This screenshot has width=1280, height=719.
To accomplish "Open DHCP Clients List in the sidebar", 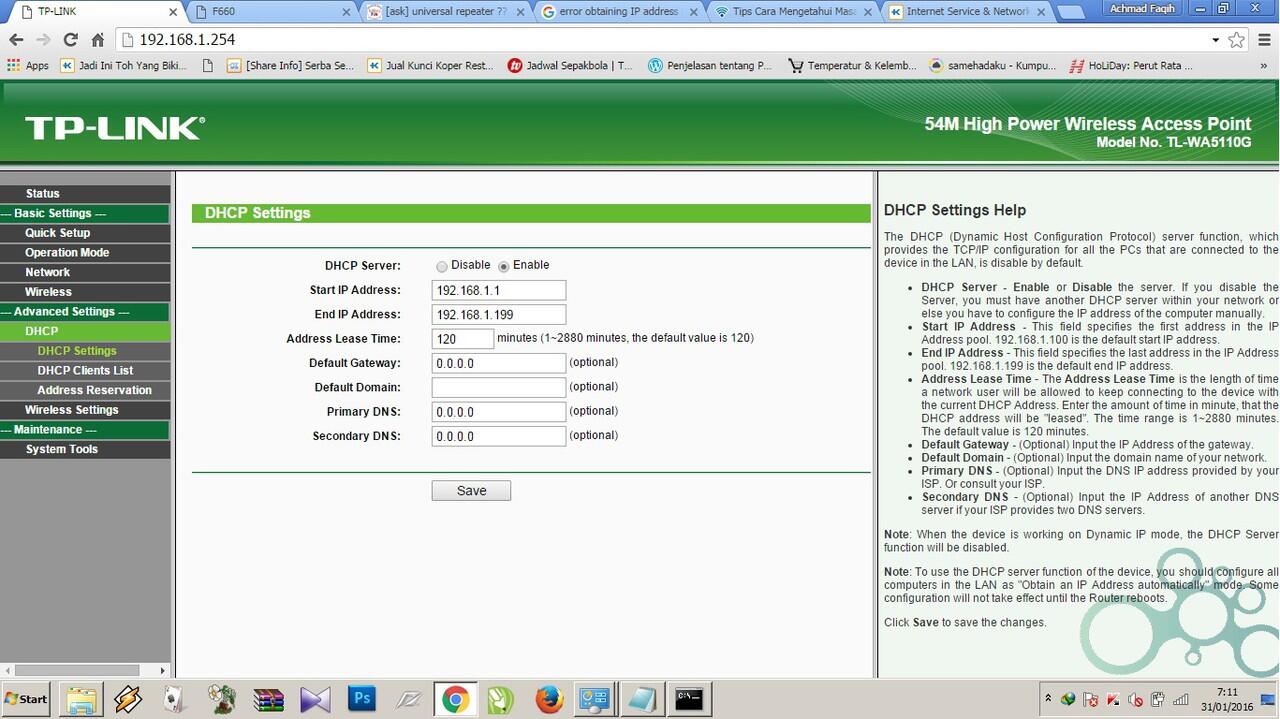I will point(85,371).
